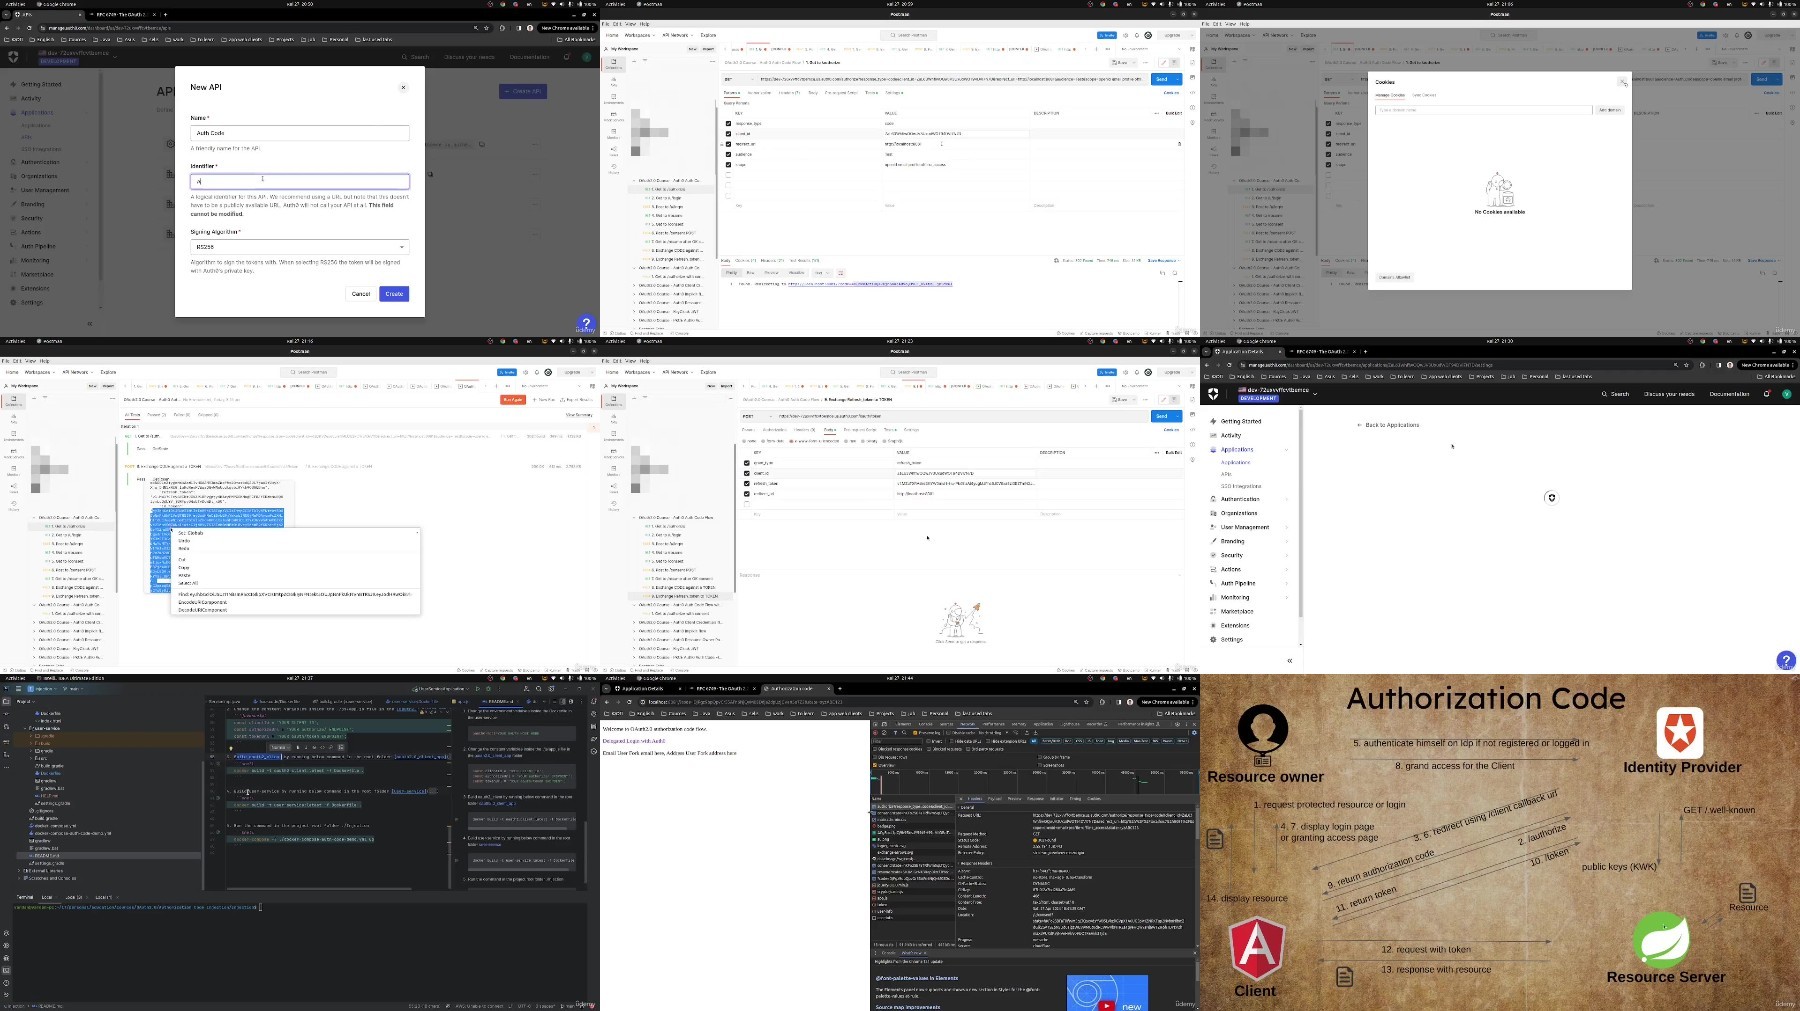This screenshot has height=1011, width=1800.
Task: Expand Applications chevron on Back to Applications page
Action: point(1286,450)
